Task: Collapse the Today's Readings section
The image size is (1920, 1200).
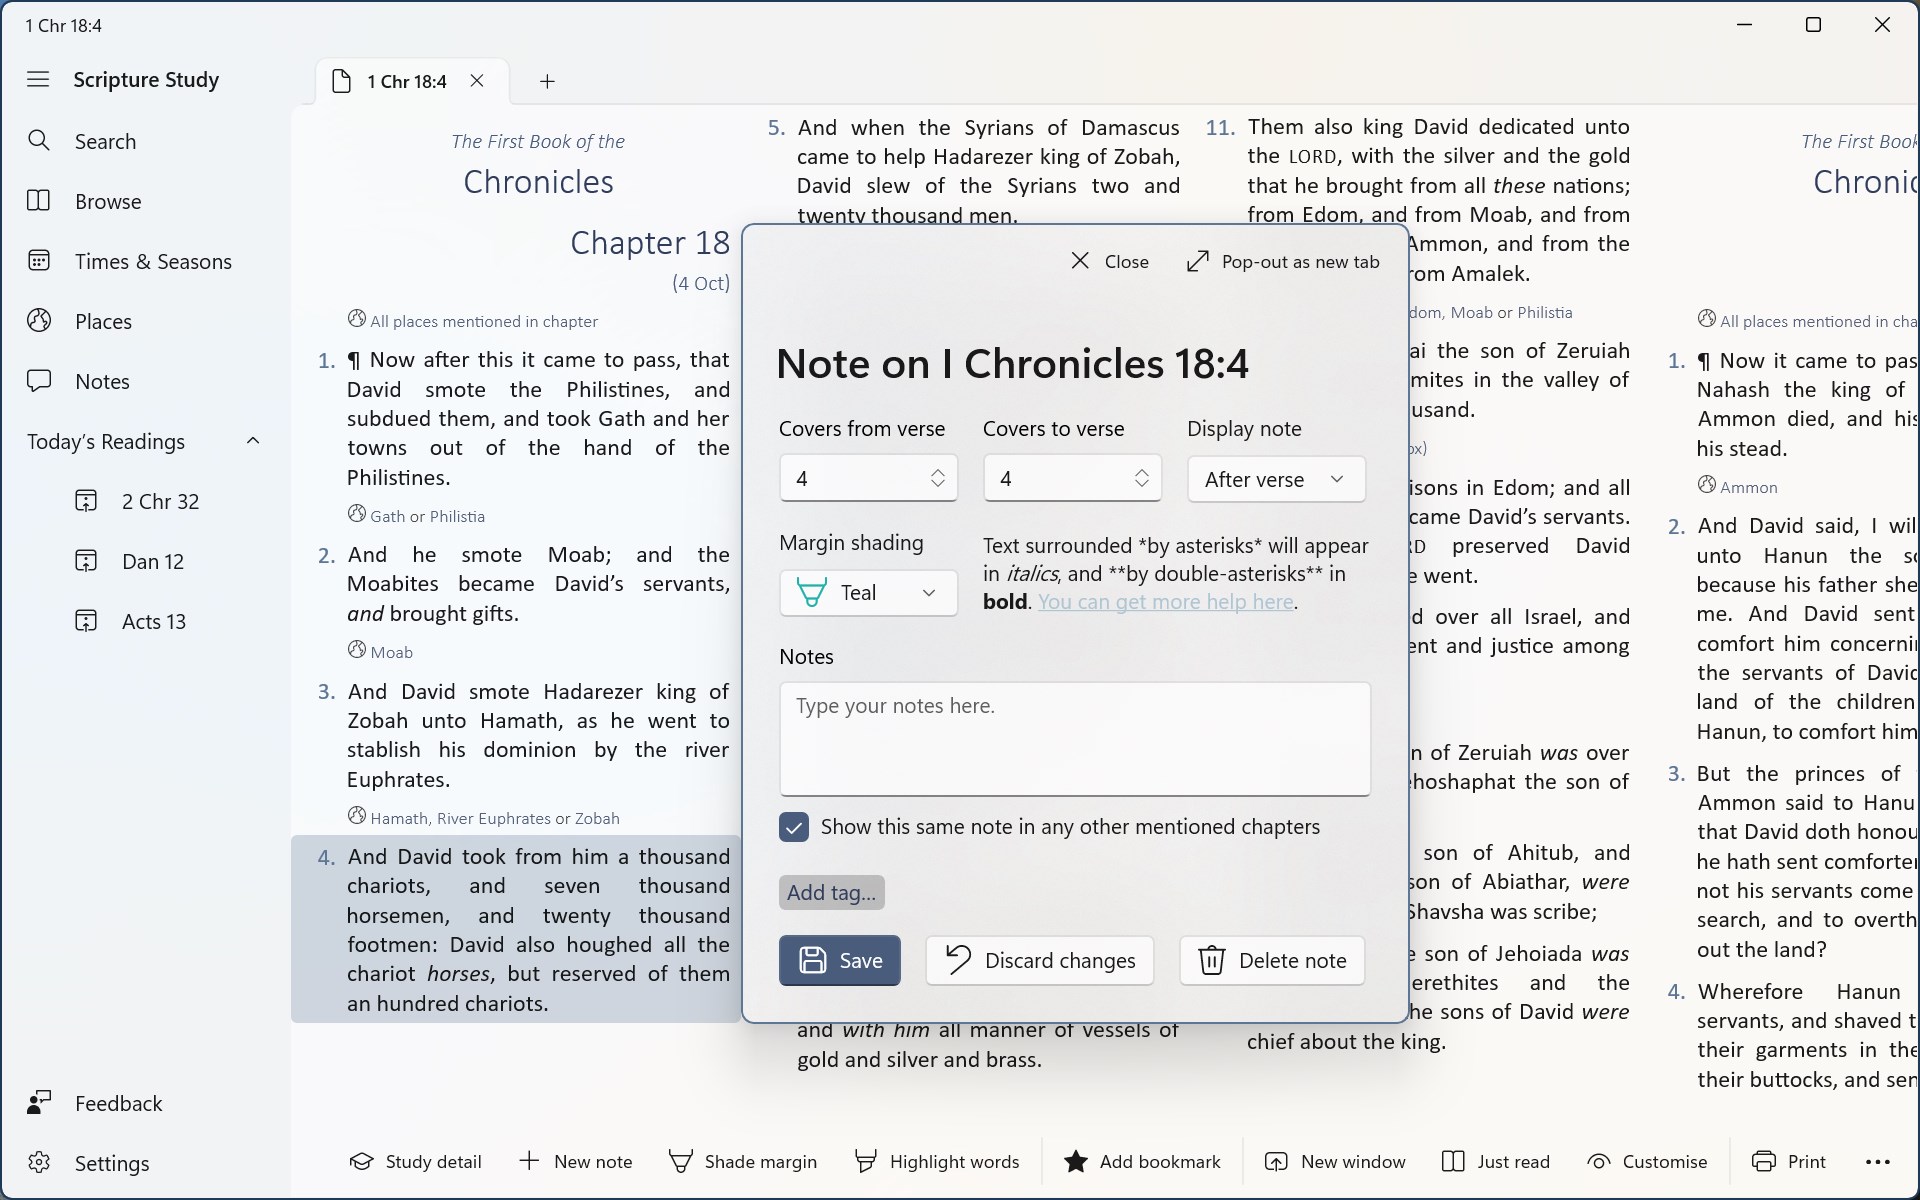Action: click(x=253, y=440)
